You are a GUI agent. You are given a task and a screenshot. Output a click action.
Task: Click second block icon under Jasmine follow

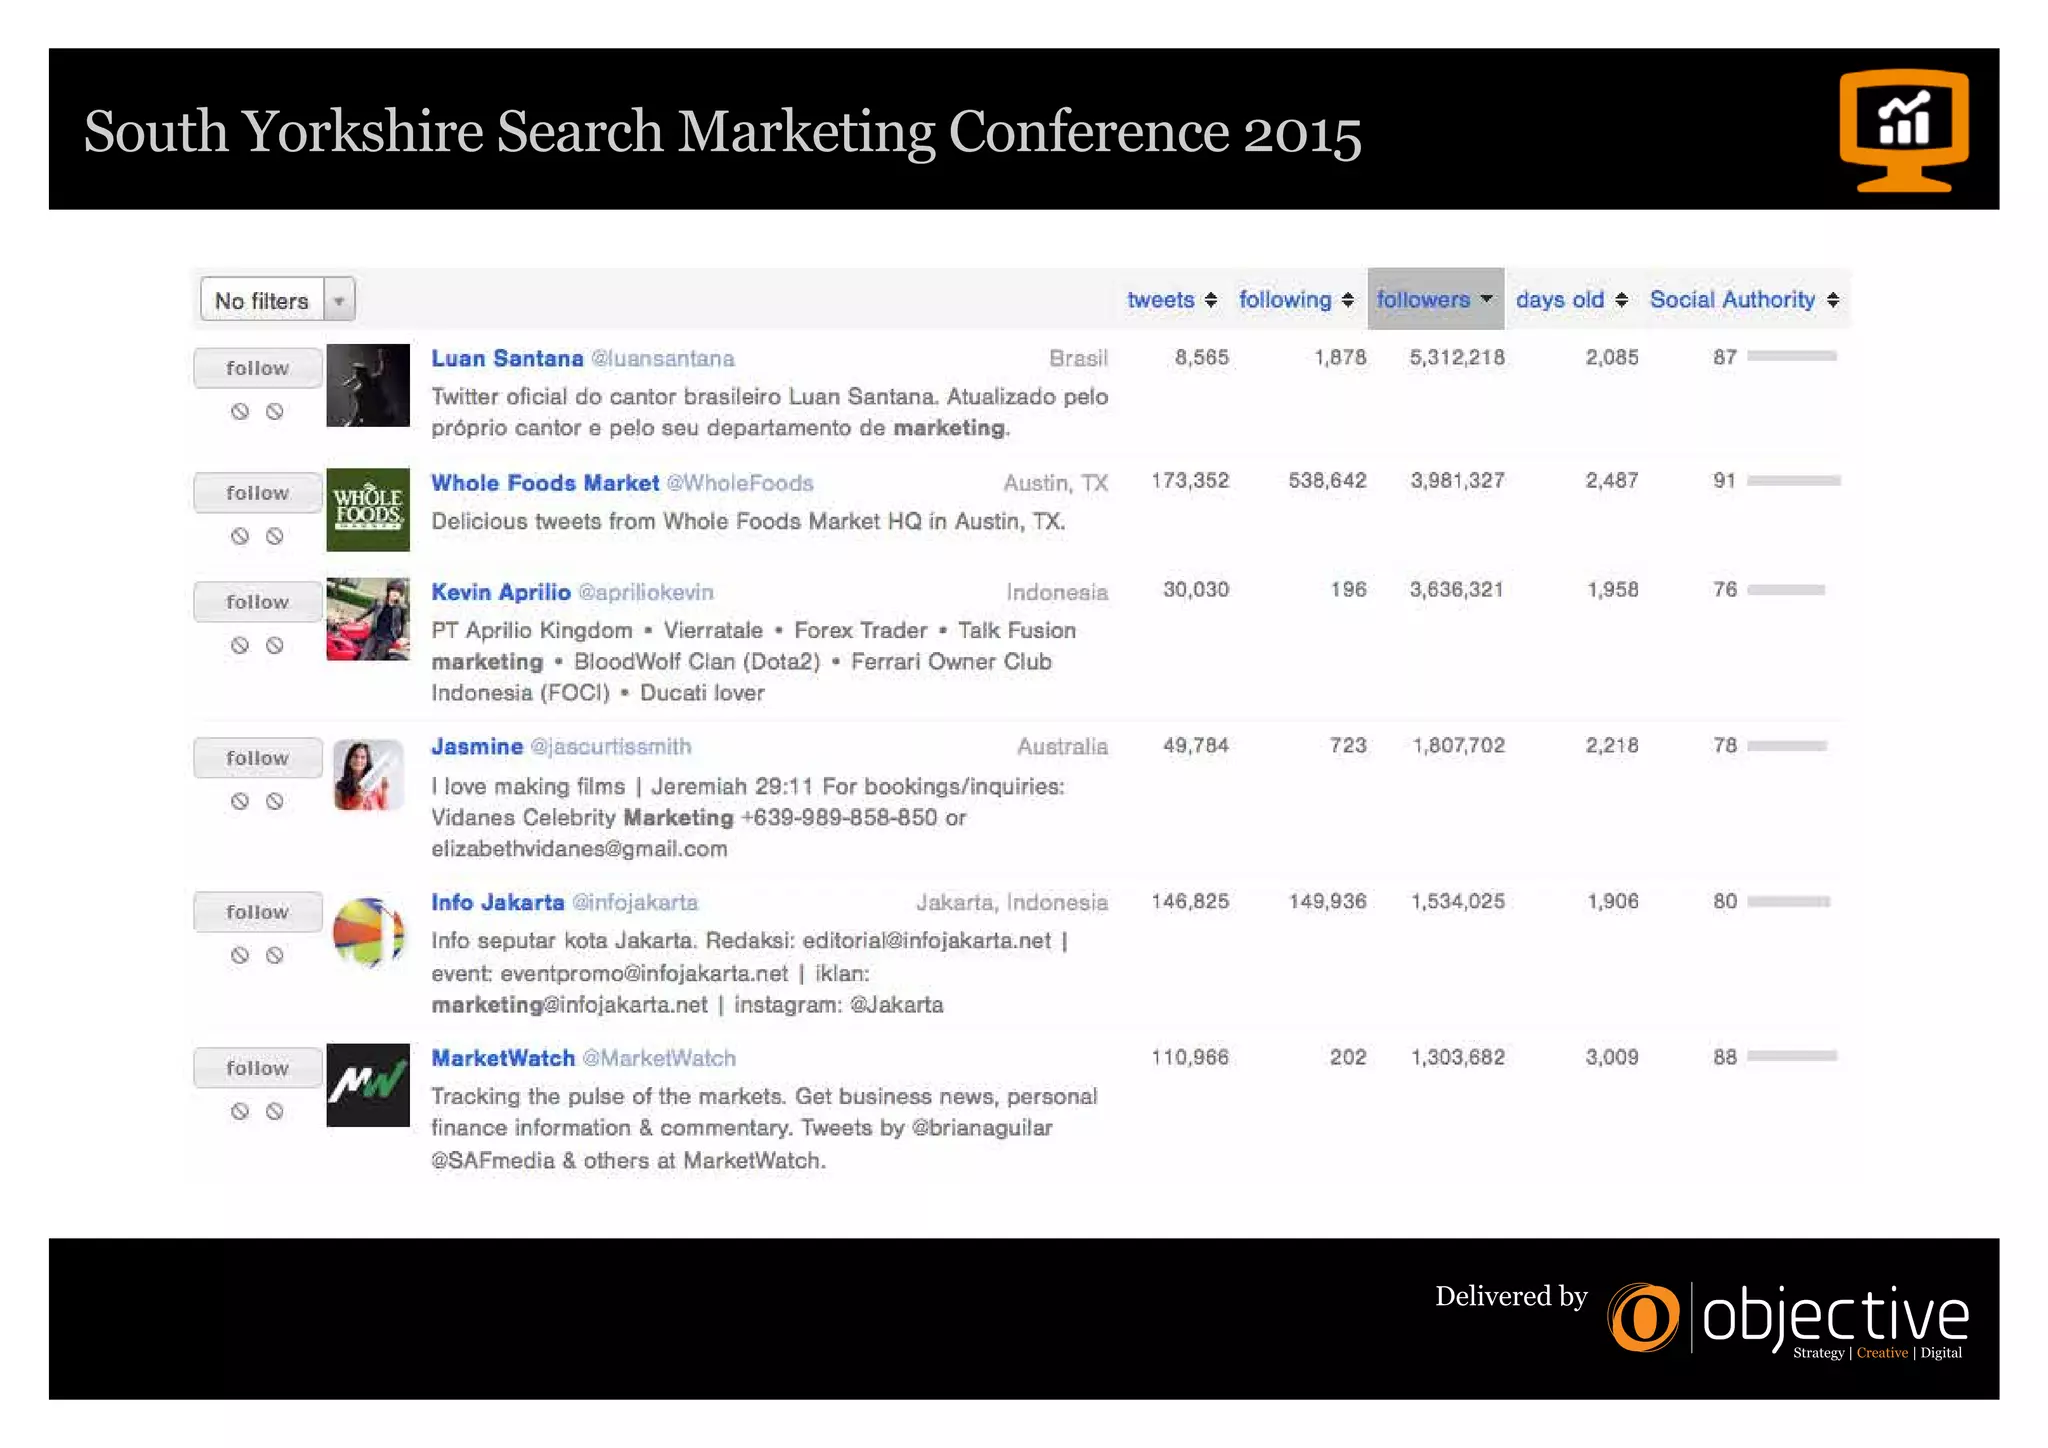(274, 801)
